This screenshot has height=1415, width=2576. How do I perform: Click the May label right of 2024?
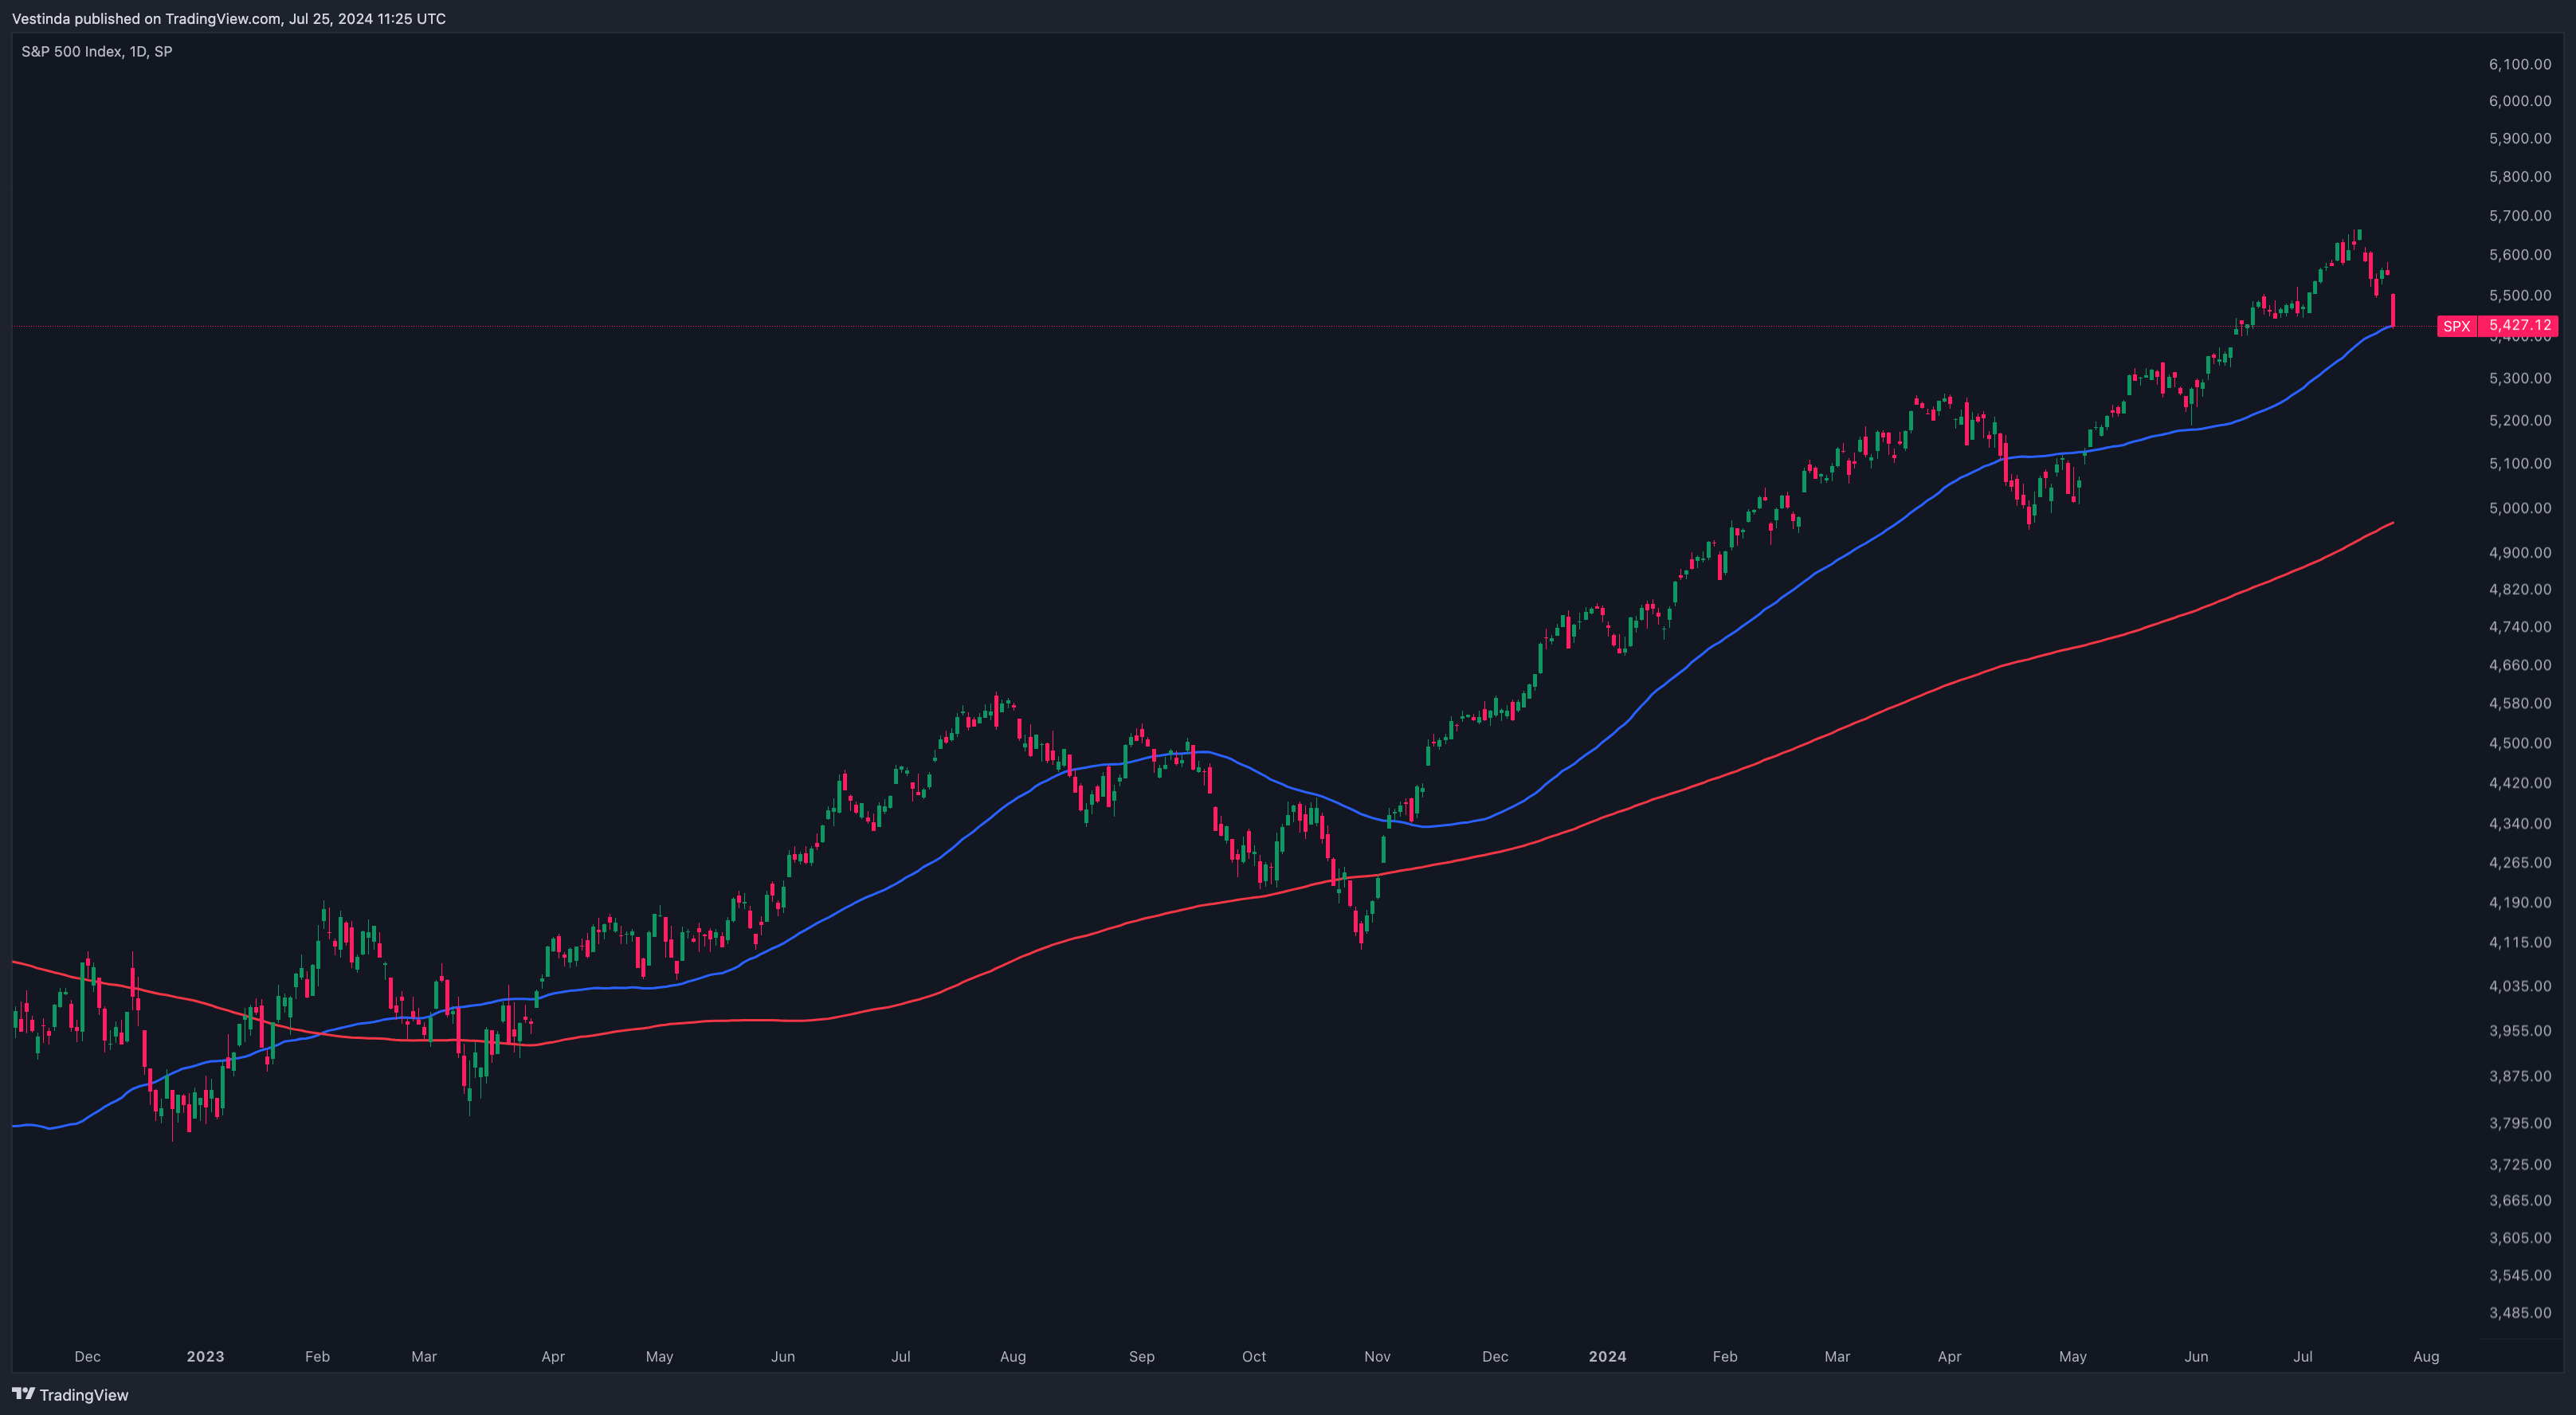2072,1356
